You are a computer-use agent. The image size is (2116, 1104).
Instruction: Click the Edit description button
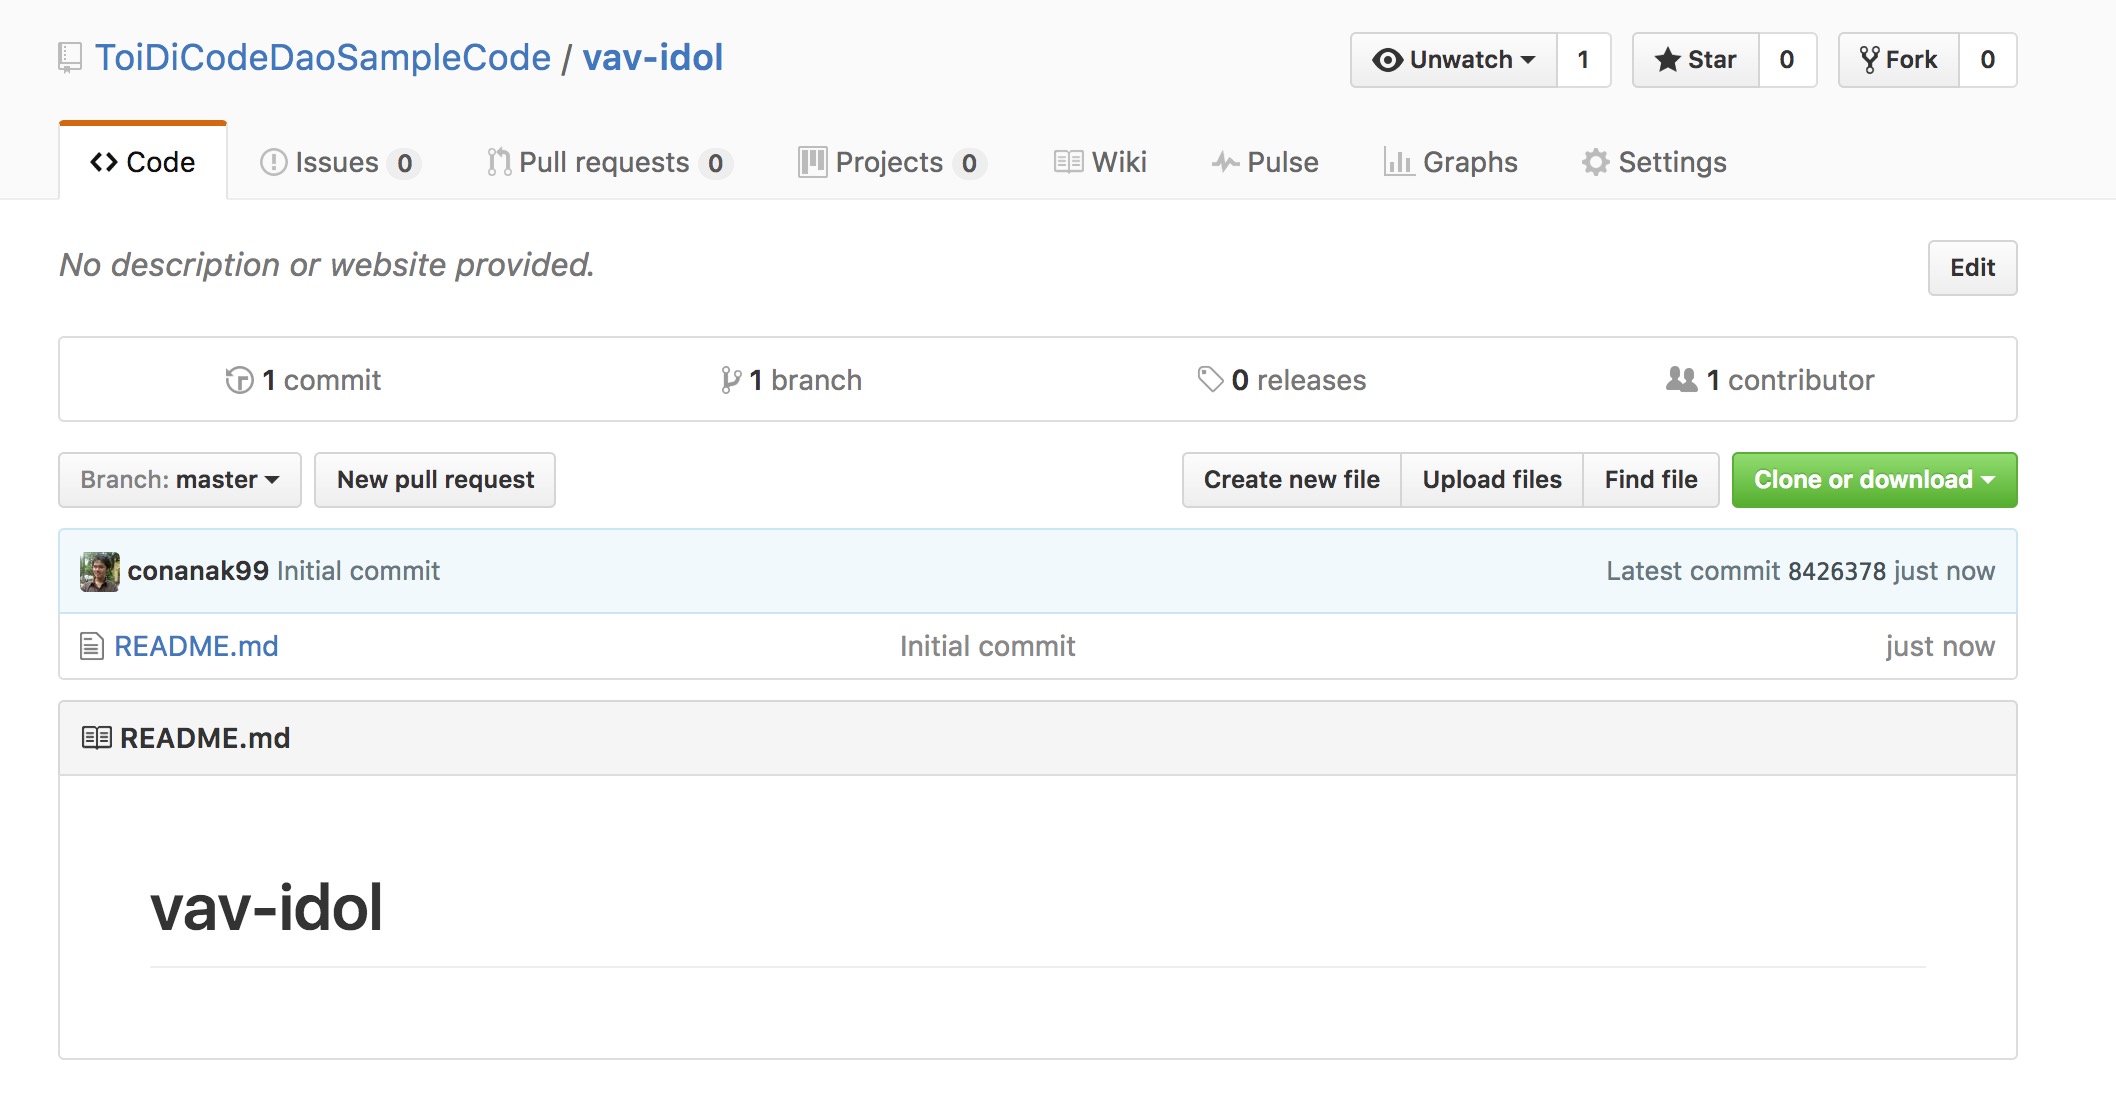[1972, 268]
